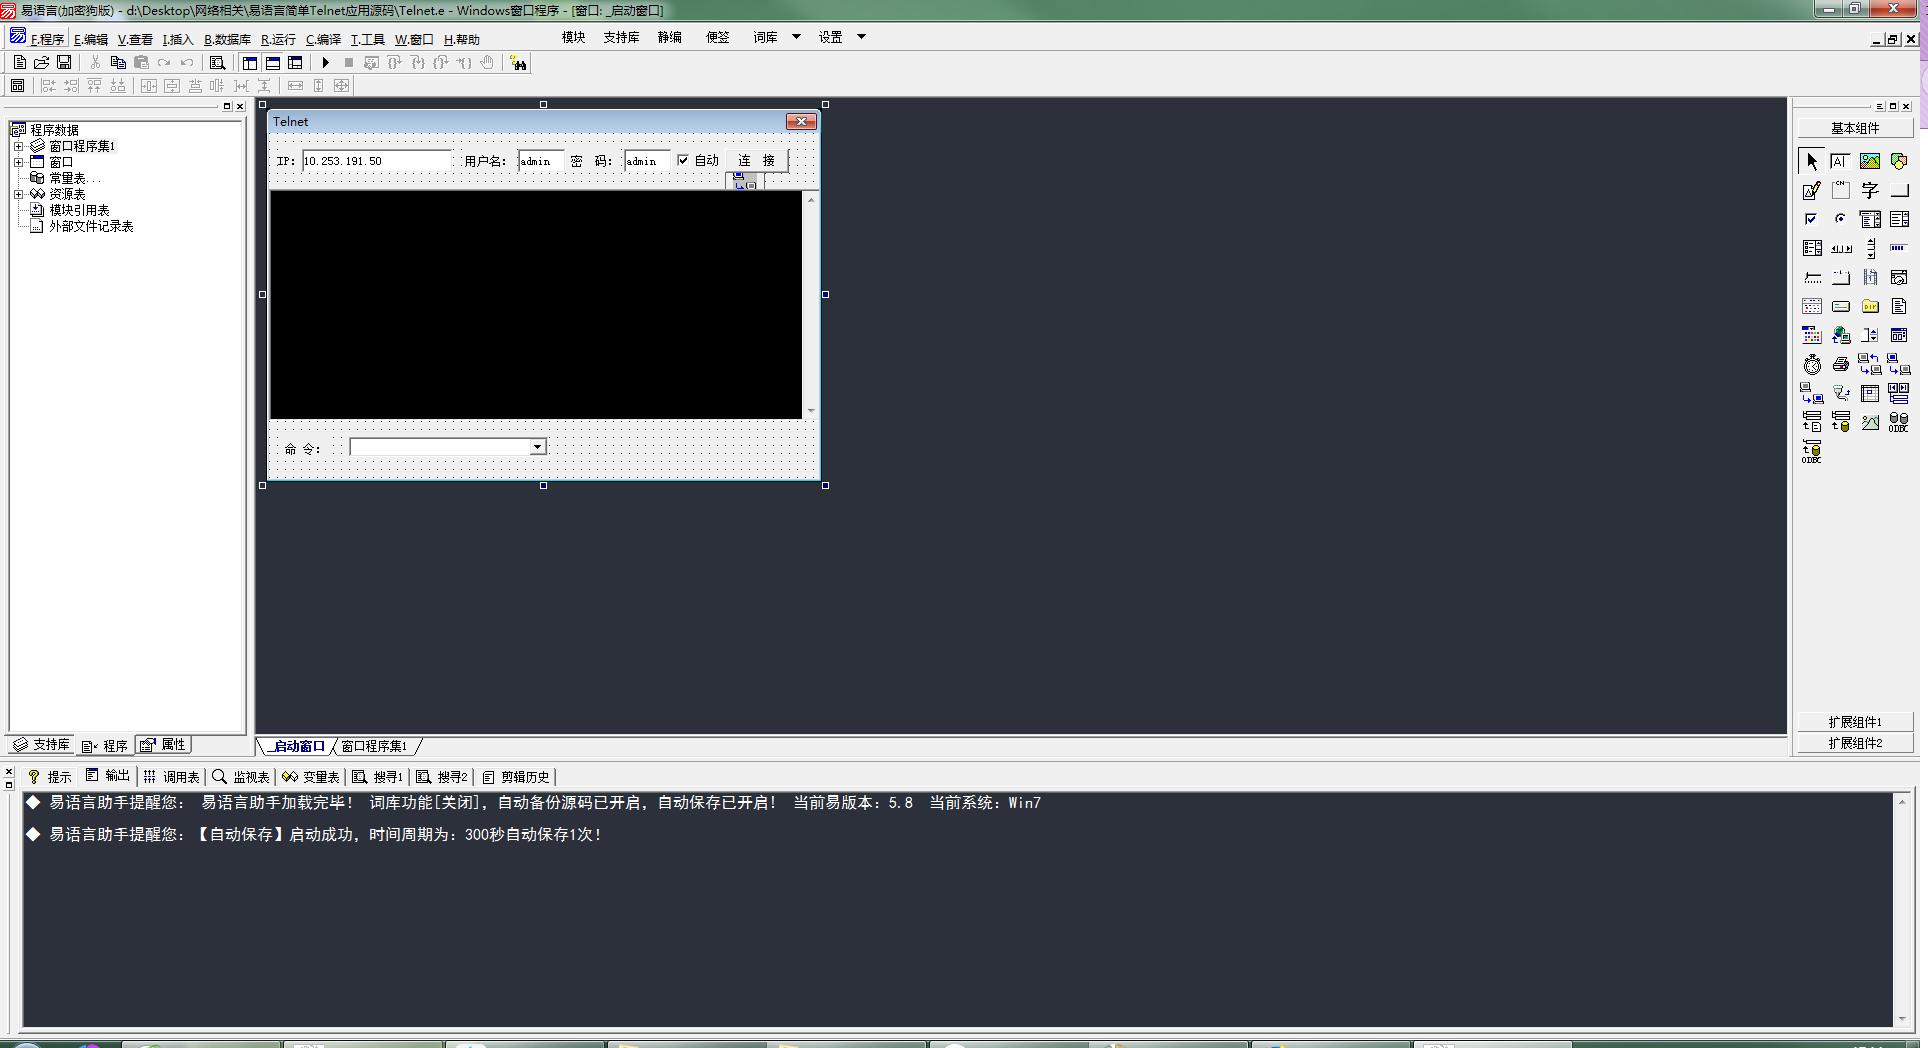
Task: Click the Open file folder icon
Action: (x=42, y=63)
